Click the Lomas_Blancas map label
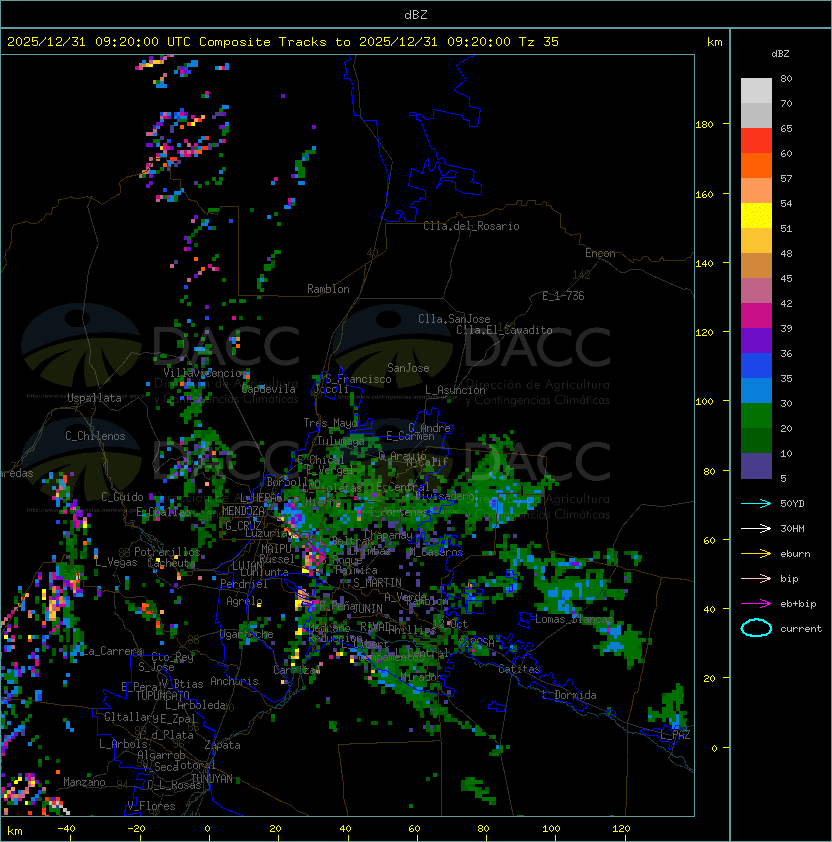This screenshot has width=832, height=842. point(574,619)
